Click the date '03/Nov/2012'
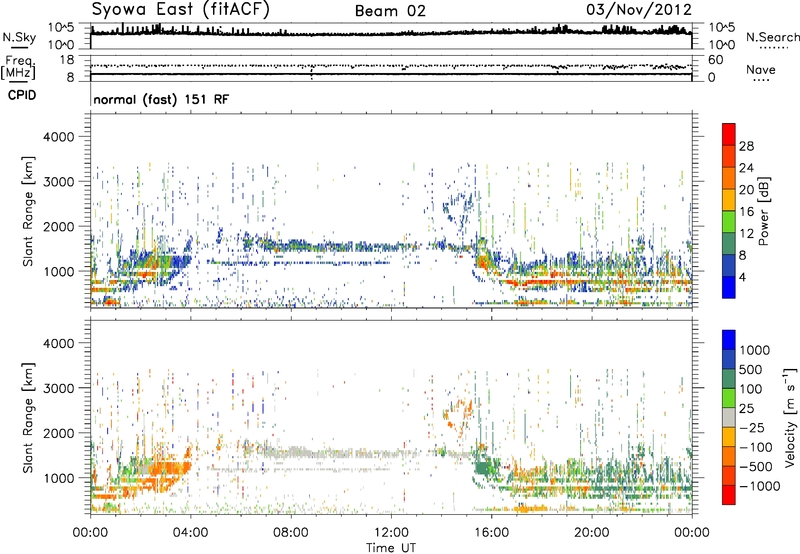Screen dimensions: 800x554 pyautogui.click(x=639, y=10)
